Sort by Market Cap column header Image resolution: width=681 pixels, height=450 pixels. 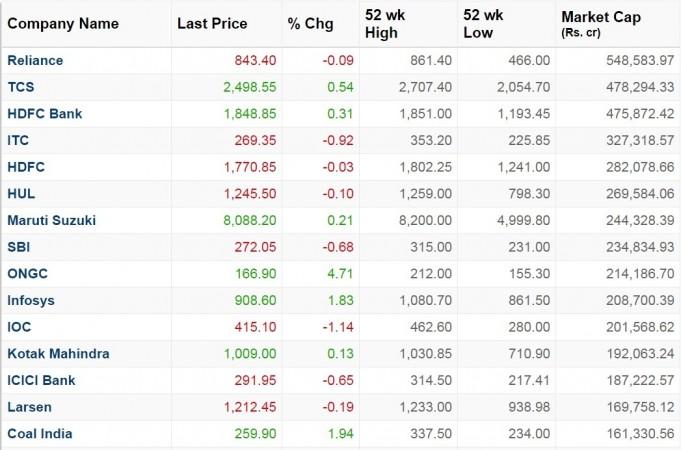601,23
